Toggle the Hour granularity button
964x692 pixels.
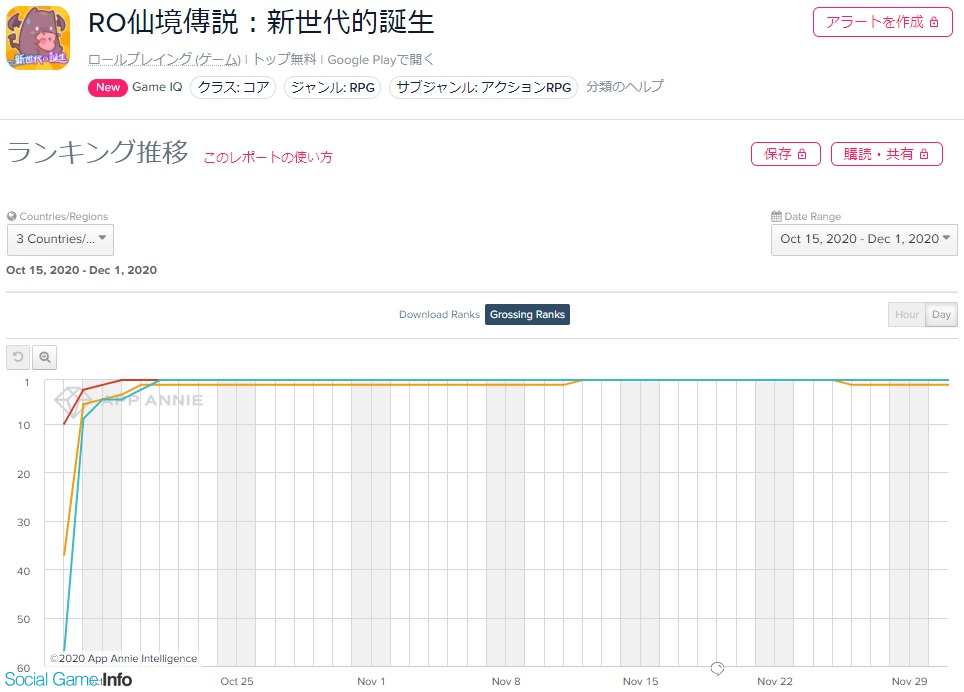click(x=907, y=314)
